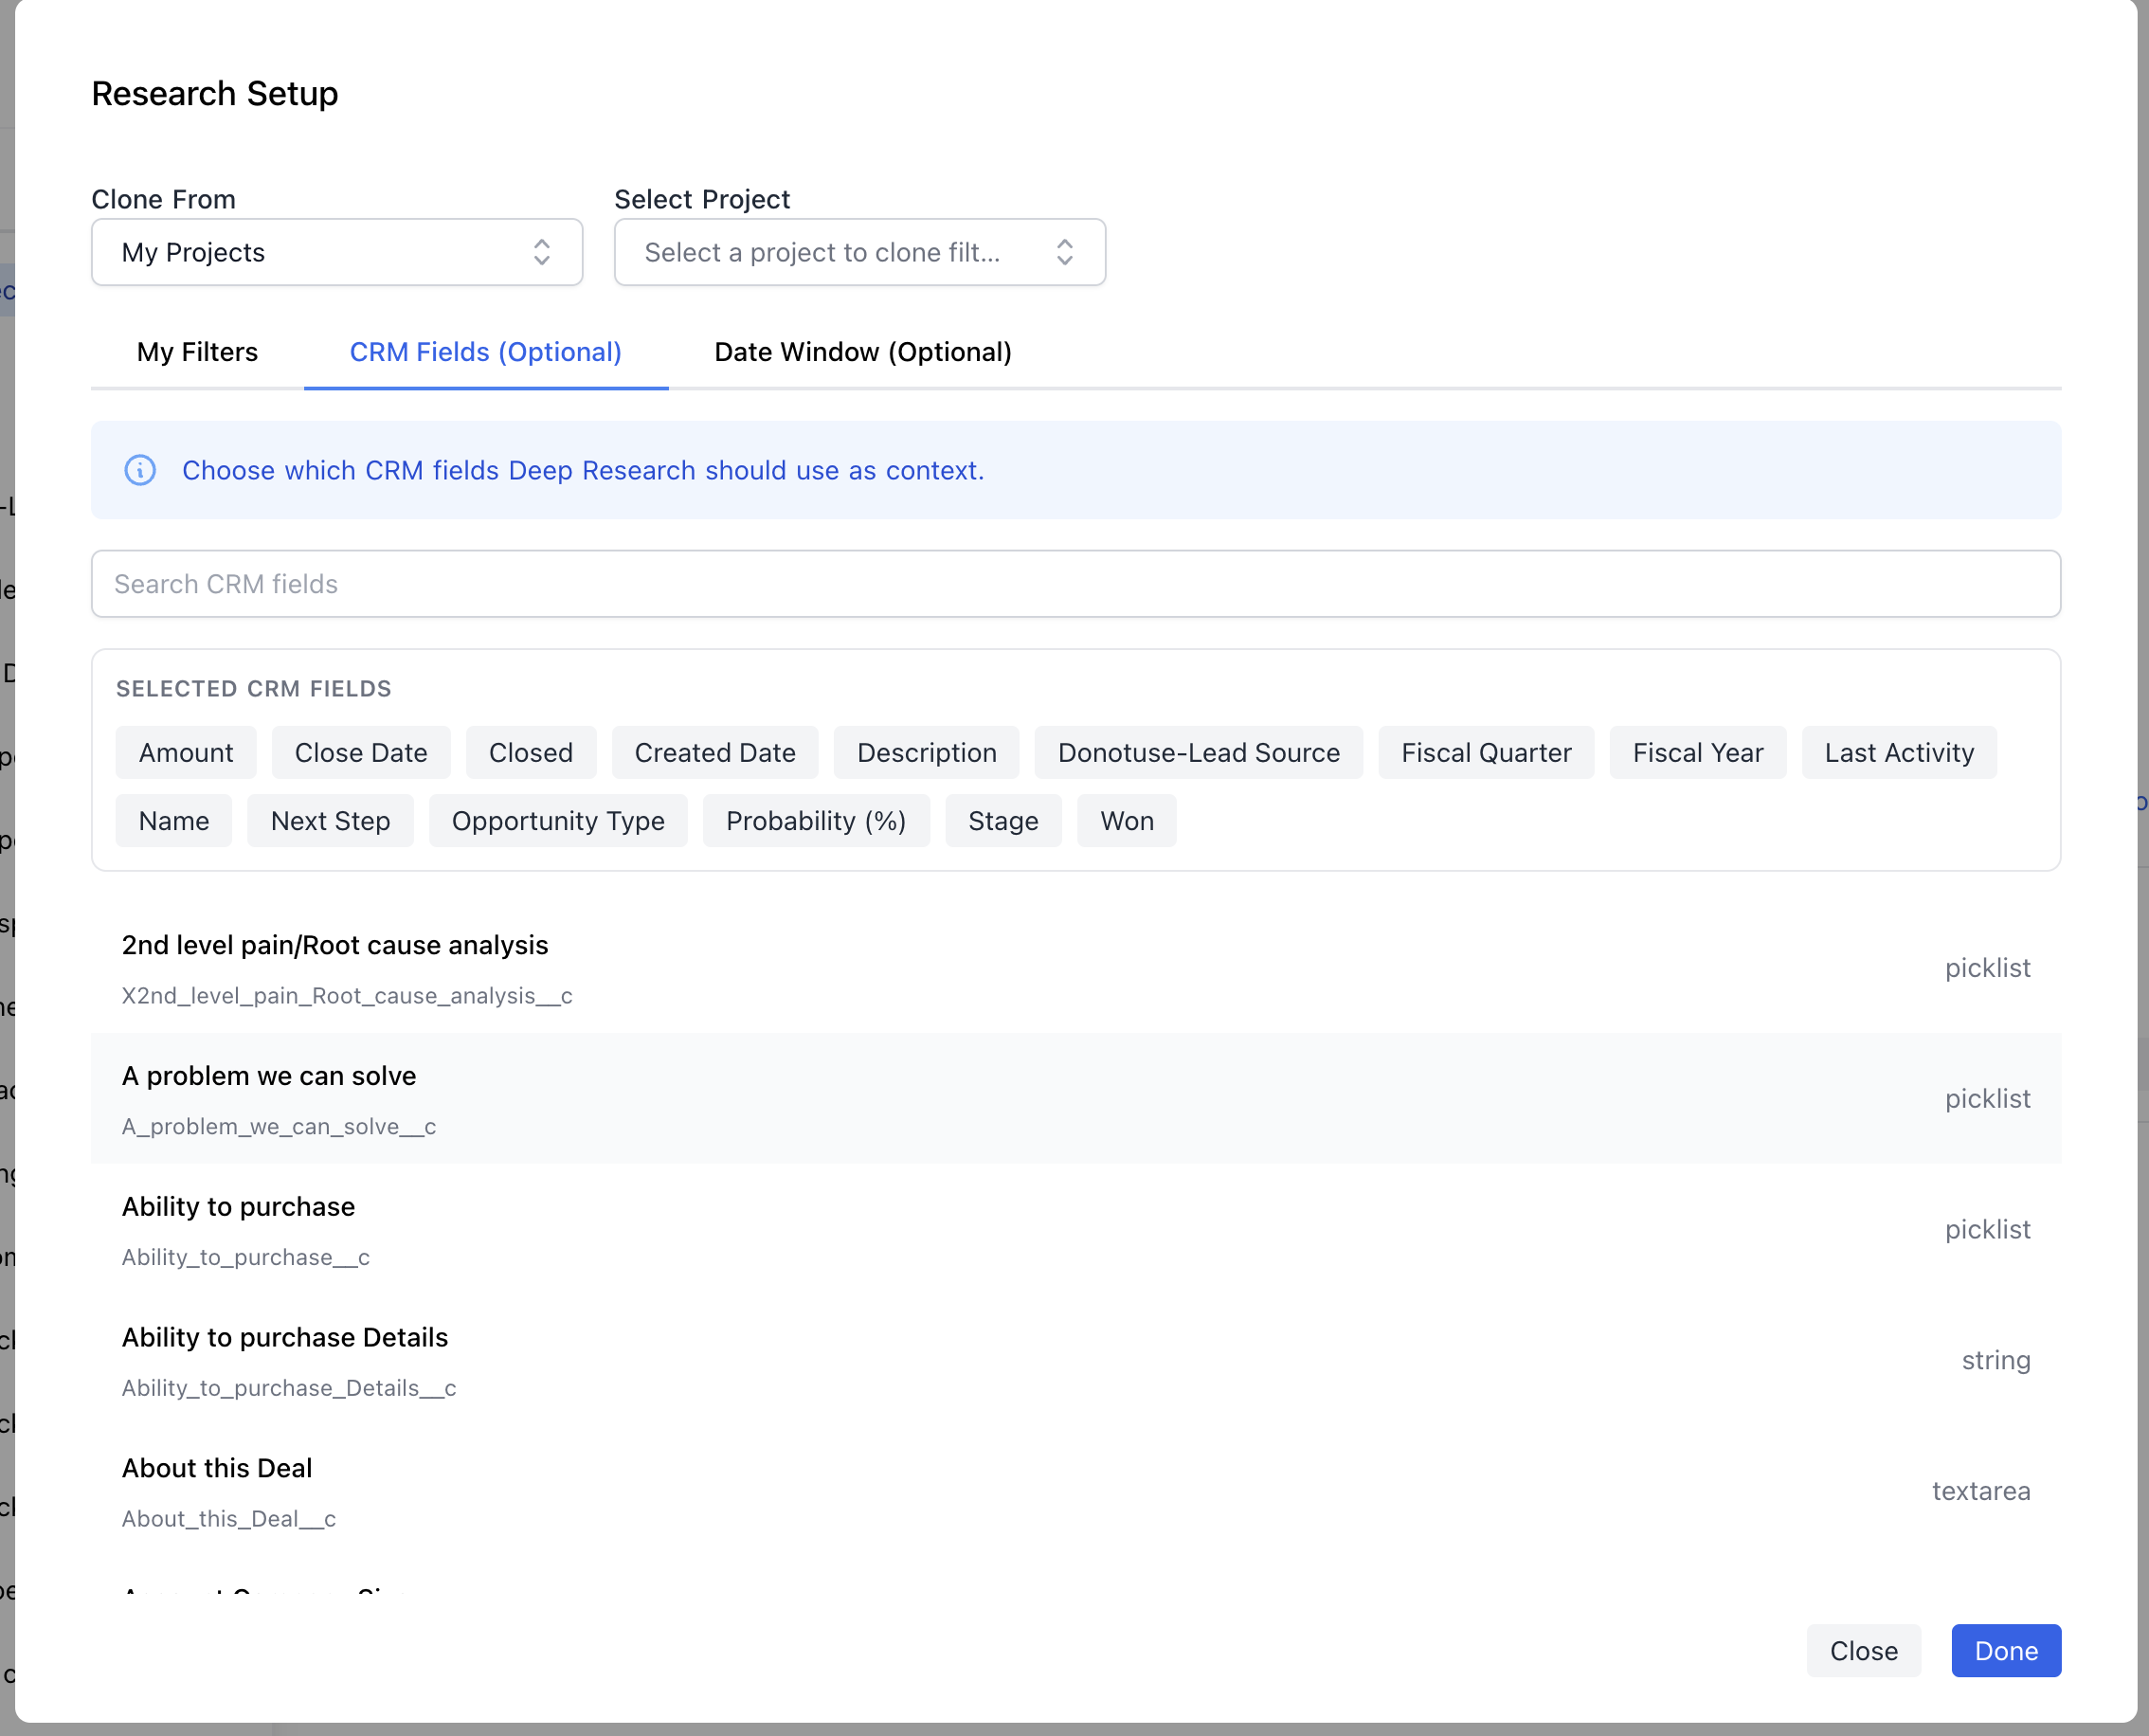Expand the project clone filter chevron
The height and width of the screenshot is (1736, 2149).
1065,252
